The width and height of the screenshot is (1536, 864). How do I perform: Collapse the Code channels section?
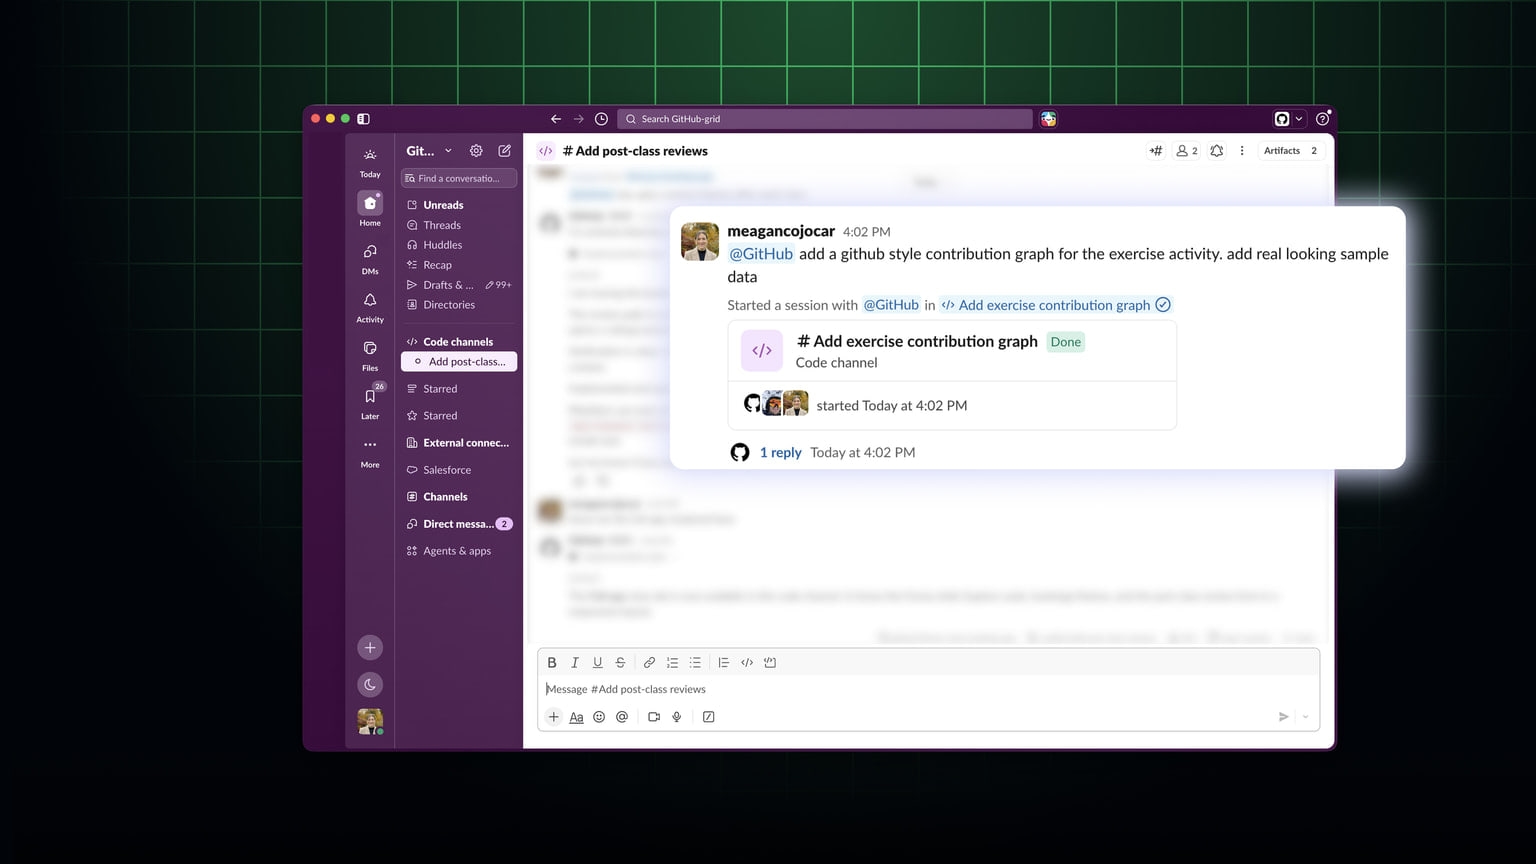tap(459, 342)
